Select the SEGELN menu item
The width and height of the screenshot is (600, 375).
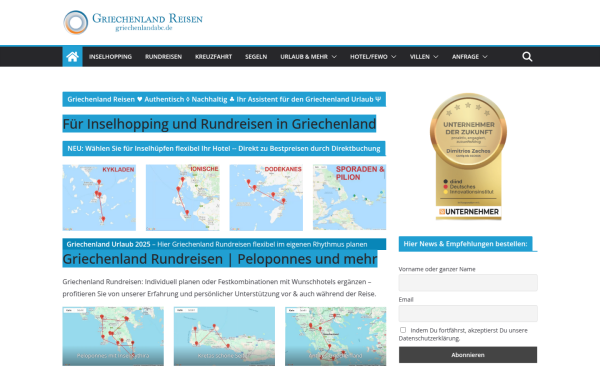pos(256,57)
